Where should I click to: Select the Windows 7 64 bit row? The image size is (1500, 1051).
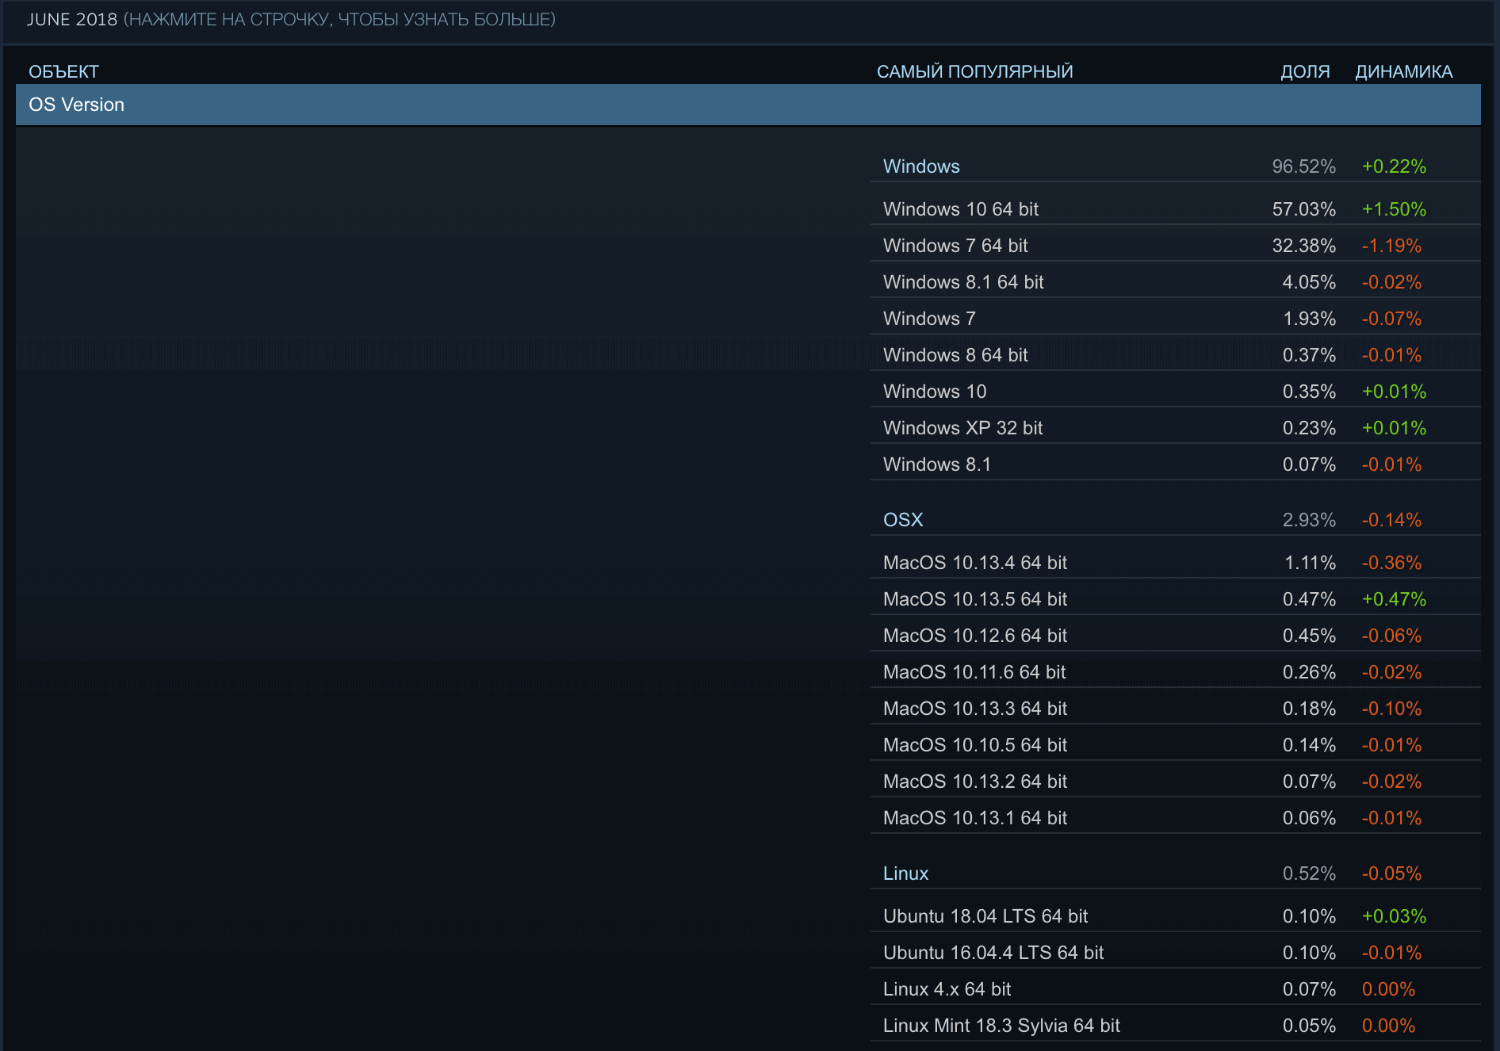point(1175,245)
